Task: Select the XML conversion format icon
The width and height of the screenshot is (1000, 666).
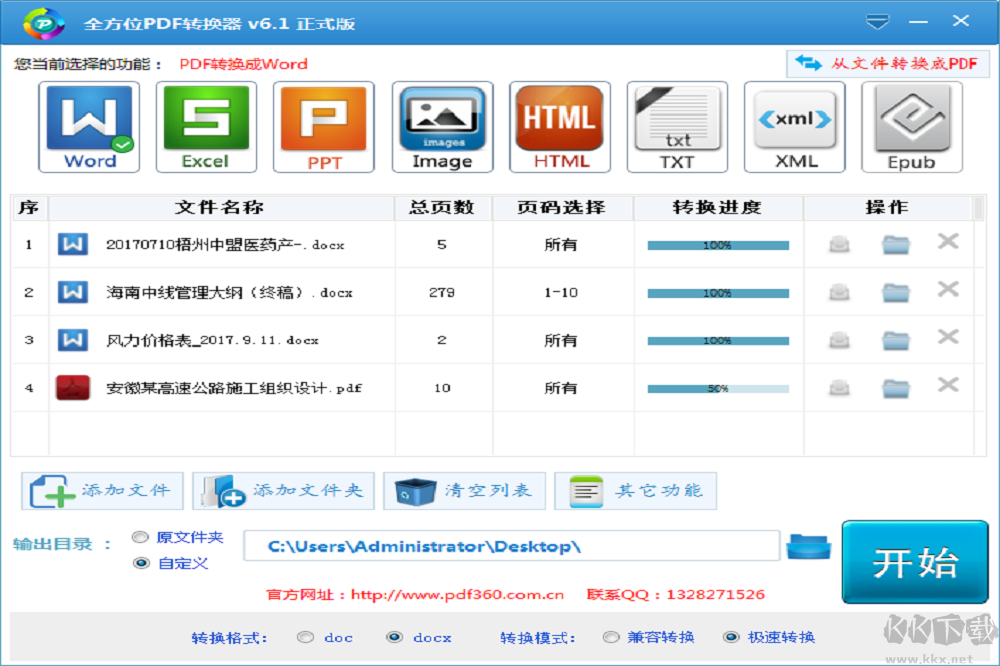Action: [795, 126]
